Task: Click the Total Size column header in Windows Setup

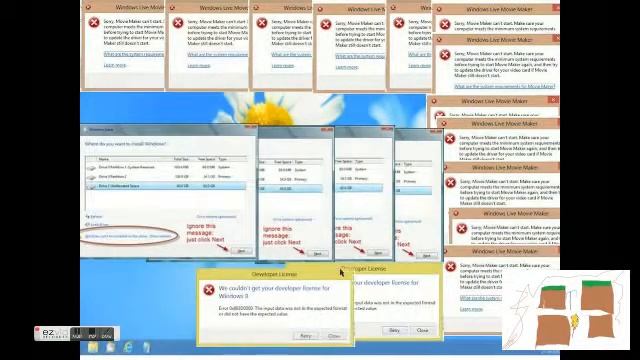Action: pos(181,159)
